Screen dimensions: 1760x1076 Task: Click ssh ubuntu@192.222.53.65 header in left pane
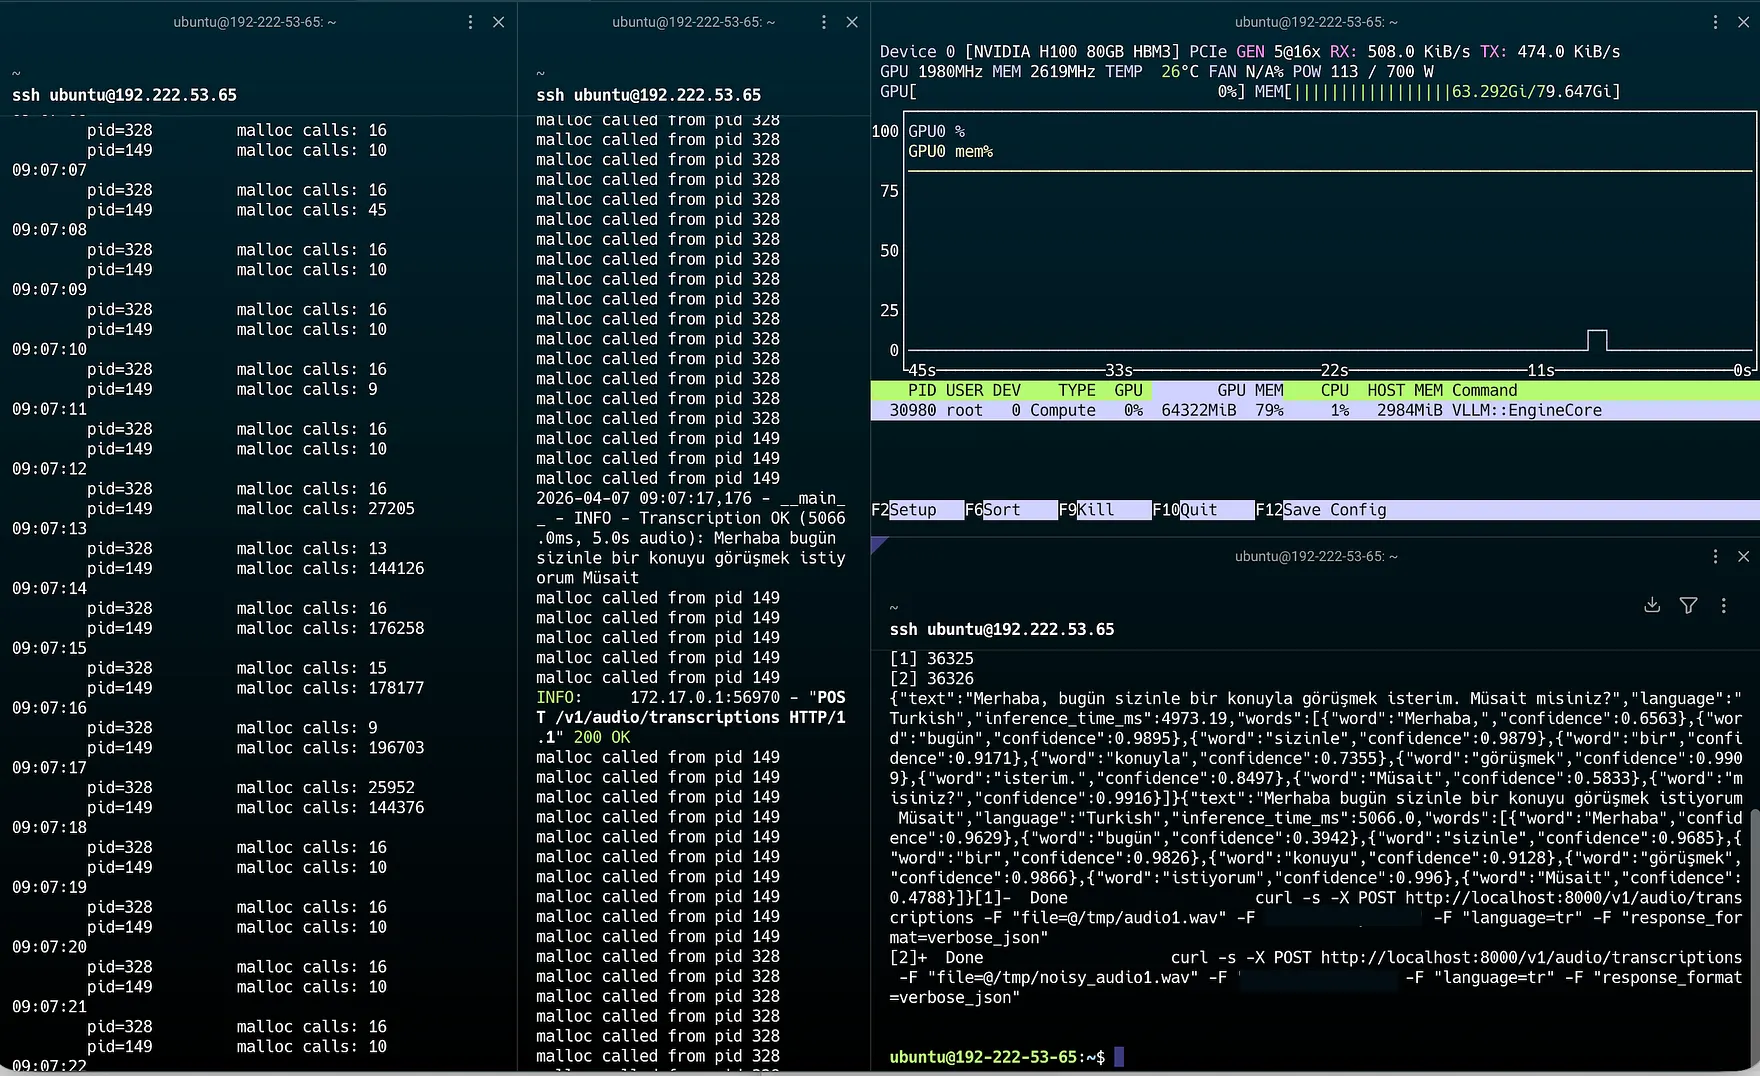[124, 95]
